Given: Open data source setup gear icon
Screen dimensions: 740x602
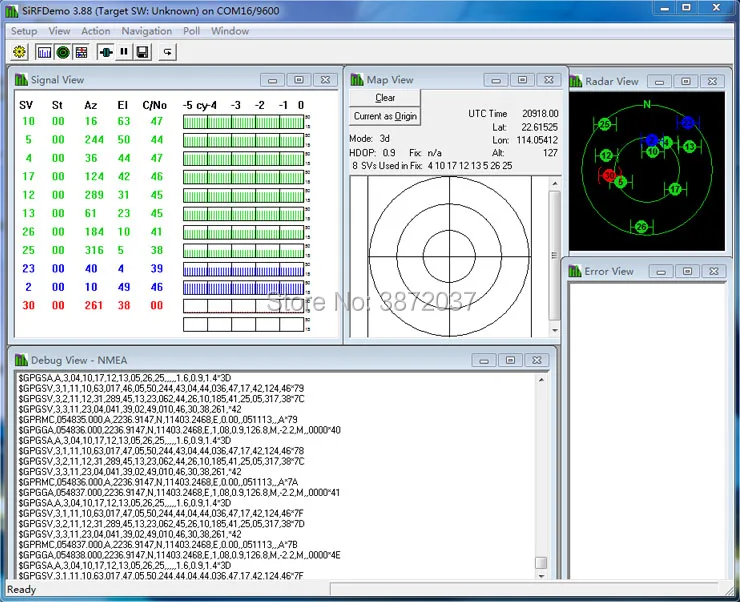Looking at the screenshot, I should tap(19, 52).
